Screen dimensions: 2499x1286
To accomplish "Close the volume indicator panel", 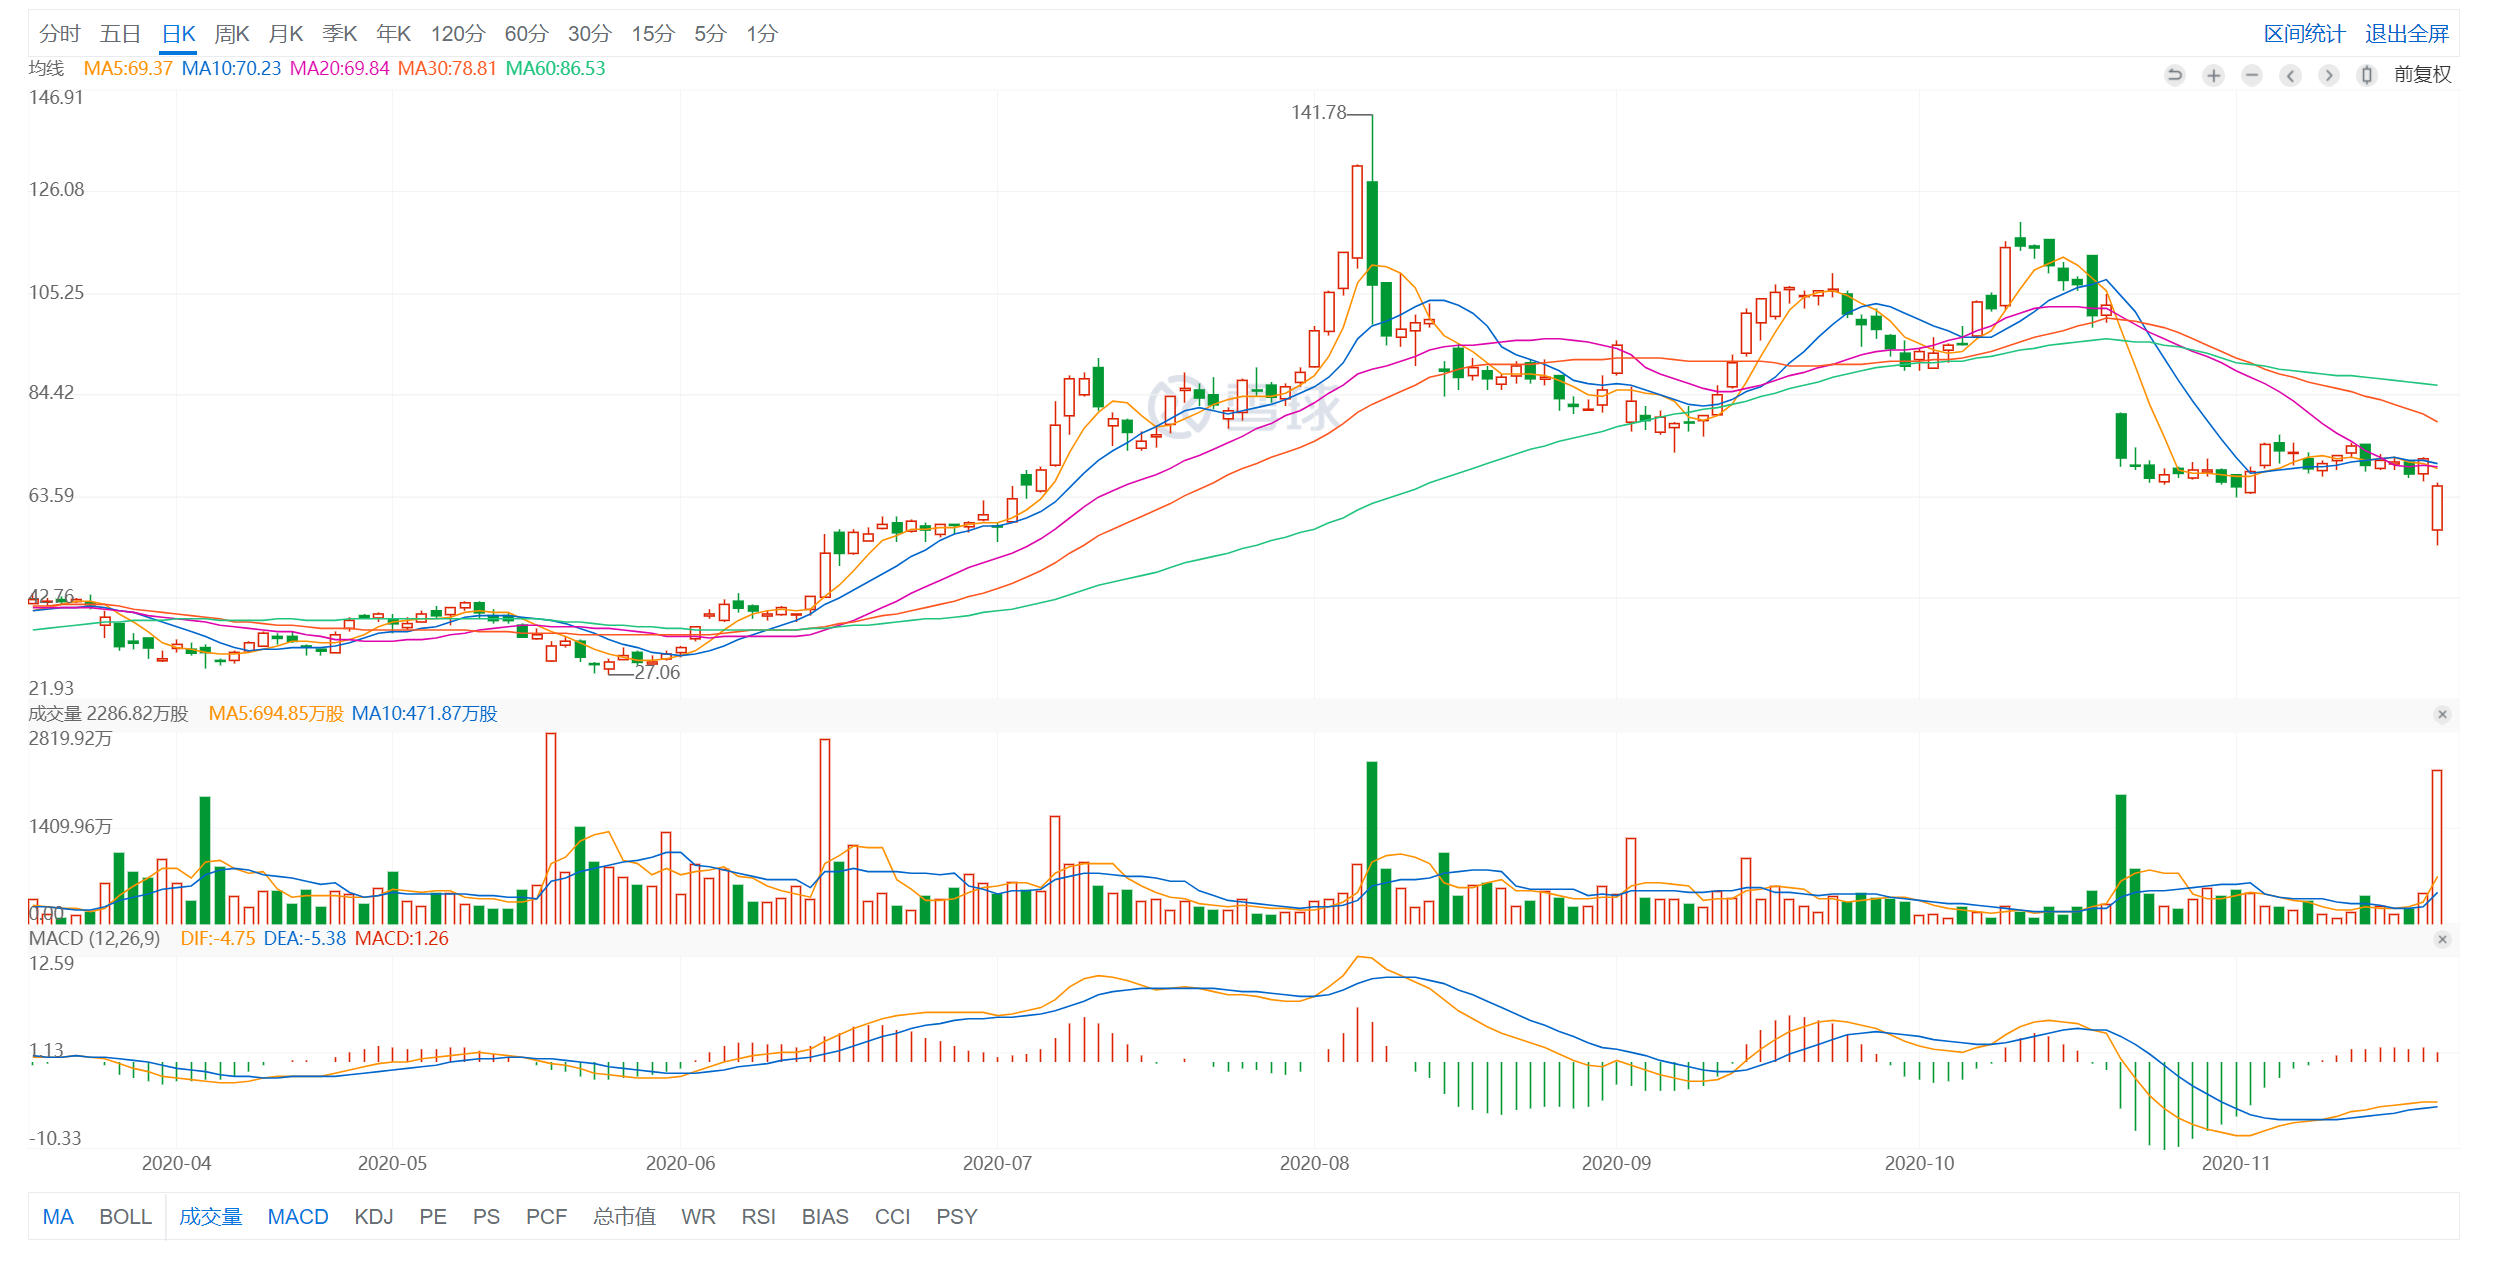I will click(x=2442, y=714).
